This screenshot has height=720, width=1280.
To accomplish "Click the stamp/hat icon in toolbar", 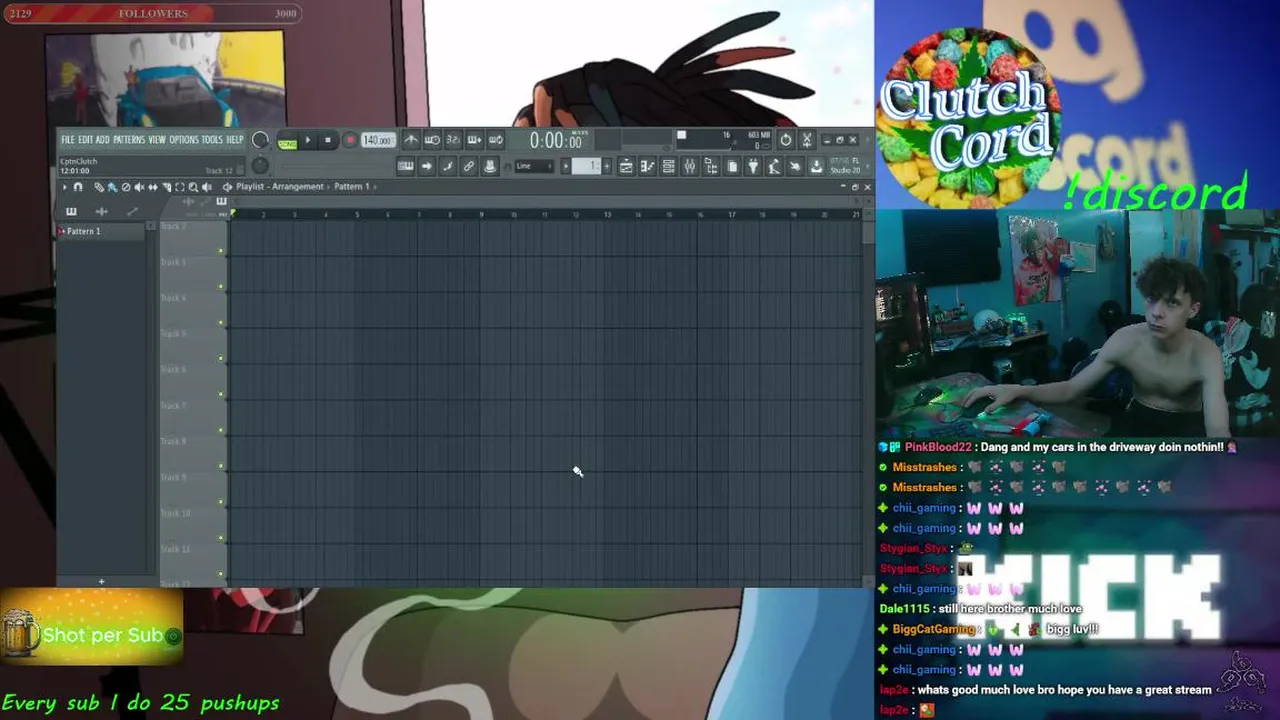I will pos(490,165).
